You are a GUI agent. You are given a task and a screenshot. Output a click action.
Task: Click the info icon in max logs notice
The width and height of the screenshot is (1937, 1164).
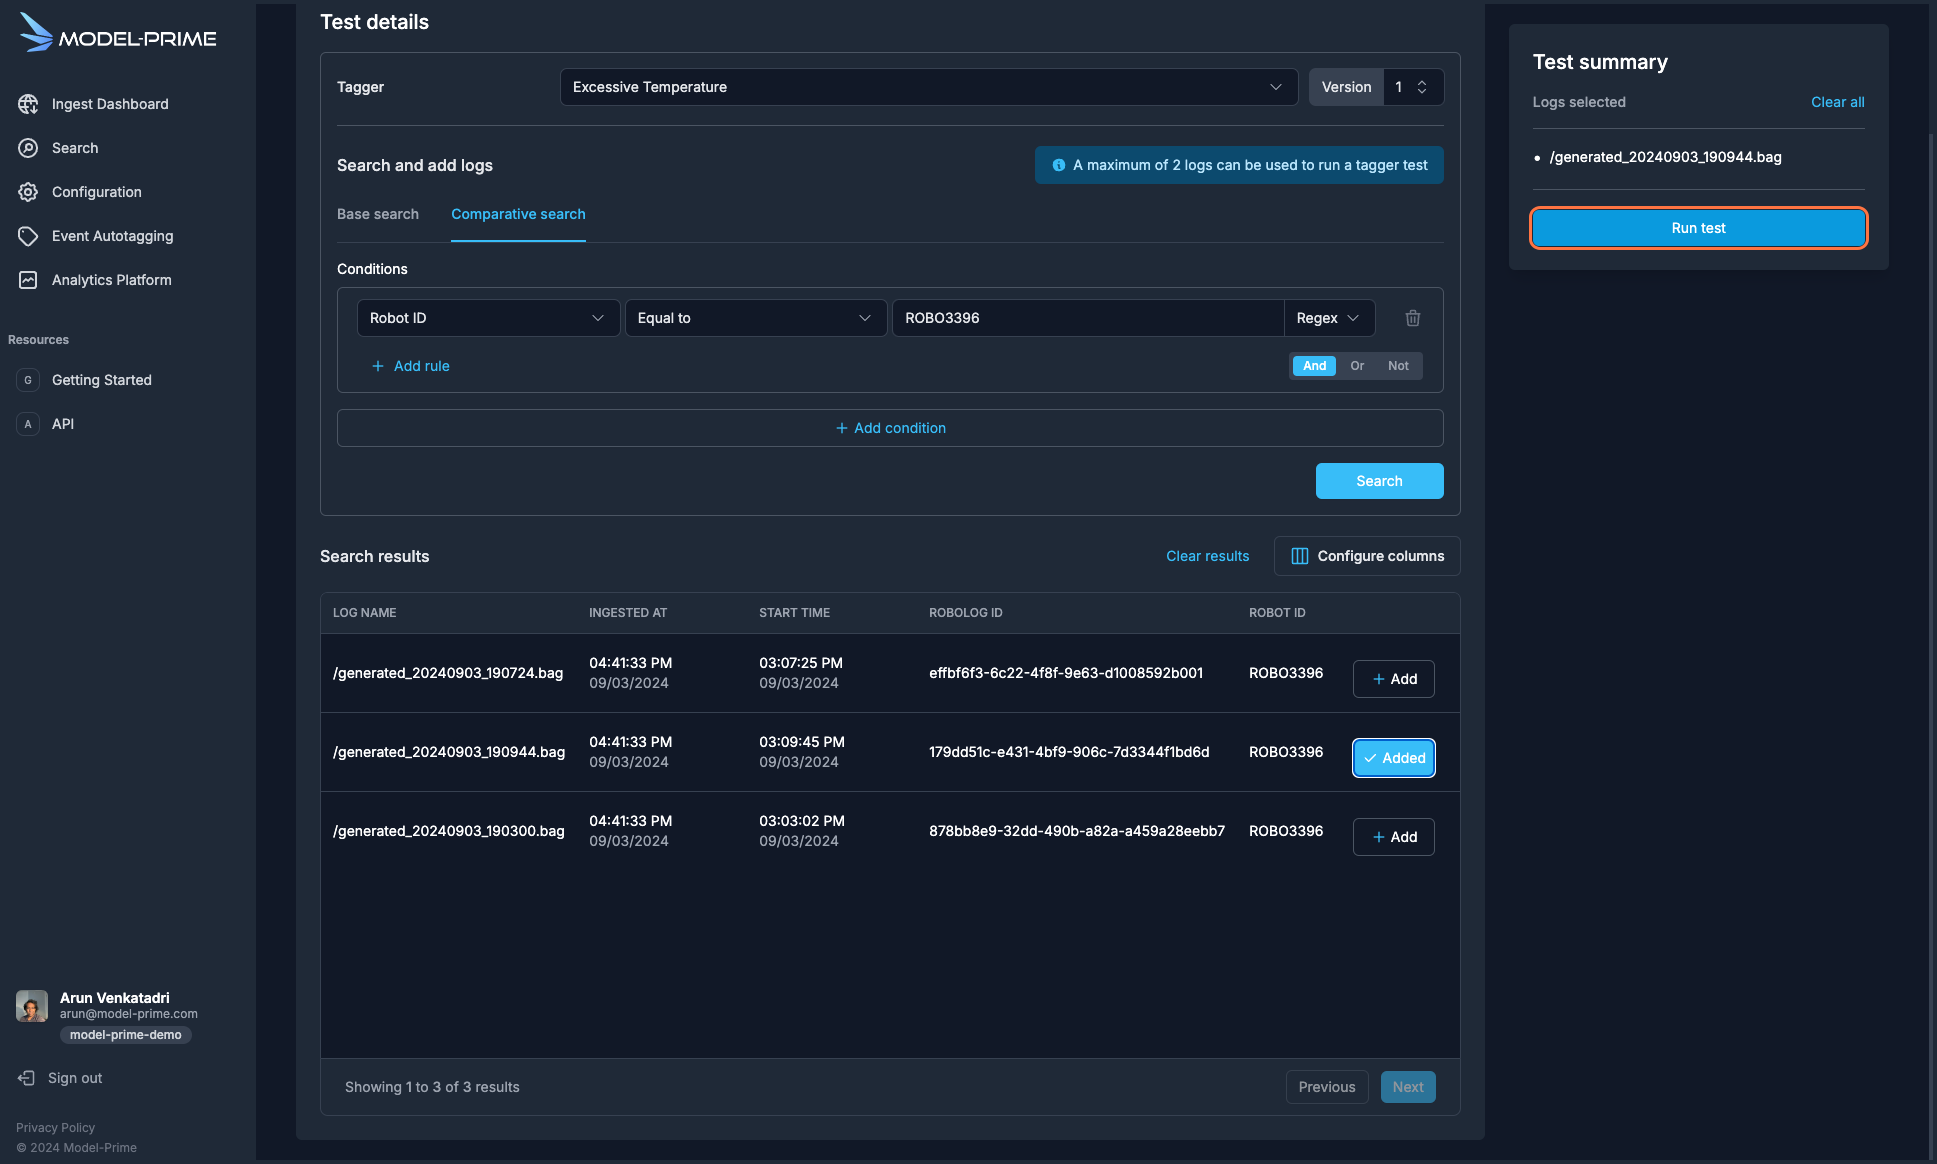(1058, 165)
